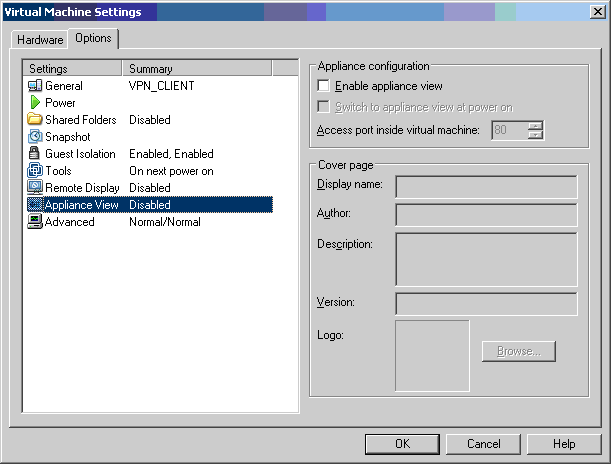
Task: Click the Snapshot icon in settings list
Action: click(x=35, y=137)
